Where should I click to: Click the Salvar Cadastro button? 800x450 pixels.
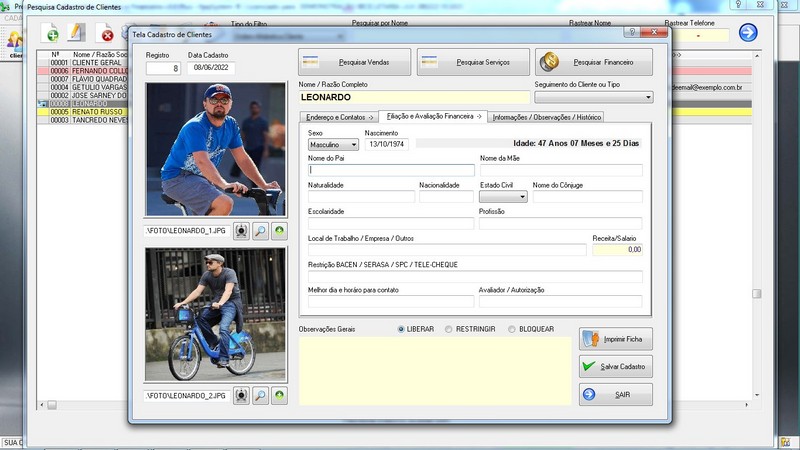616,366
